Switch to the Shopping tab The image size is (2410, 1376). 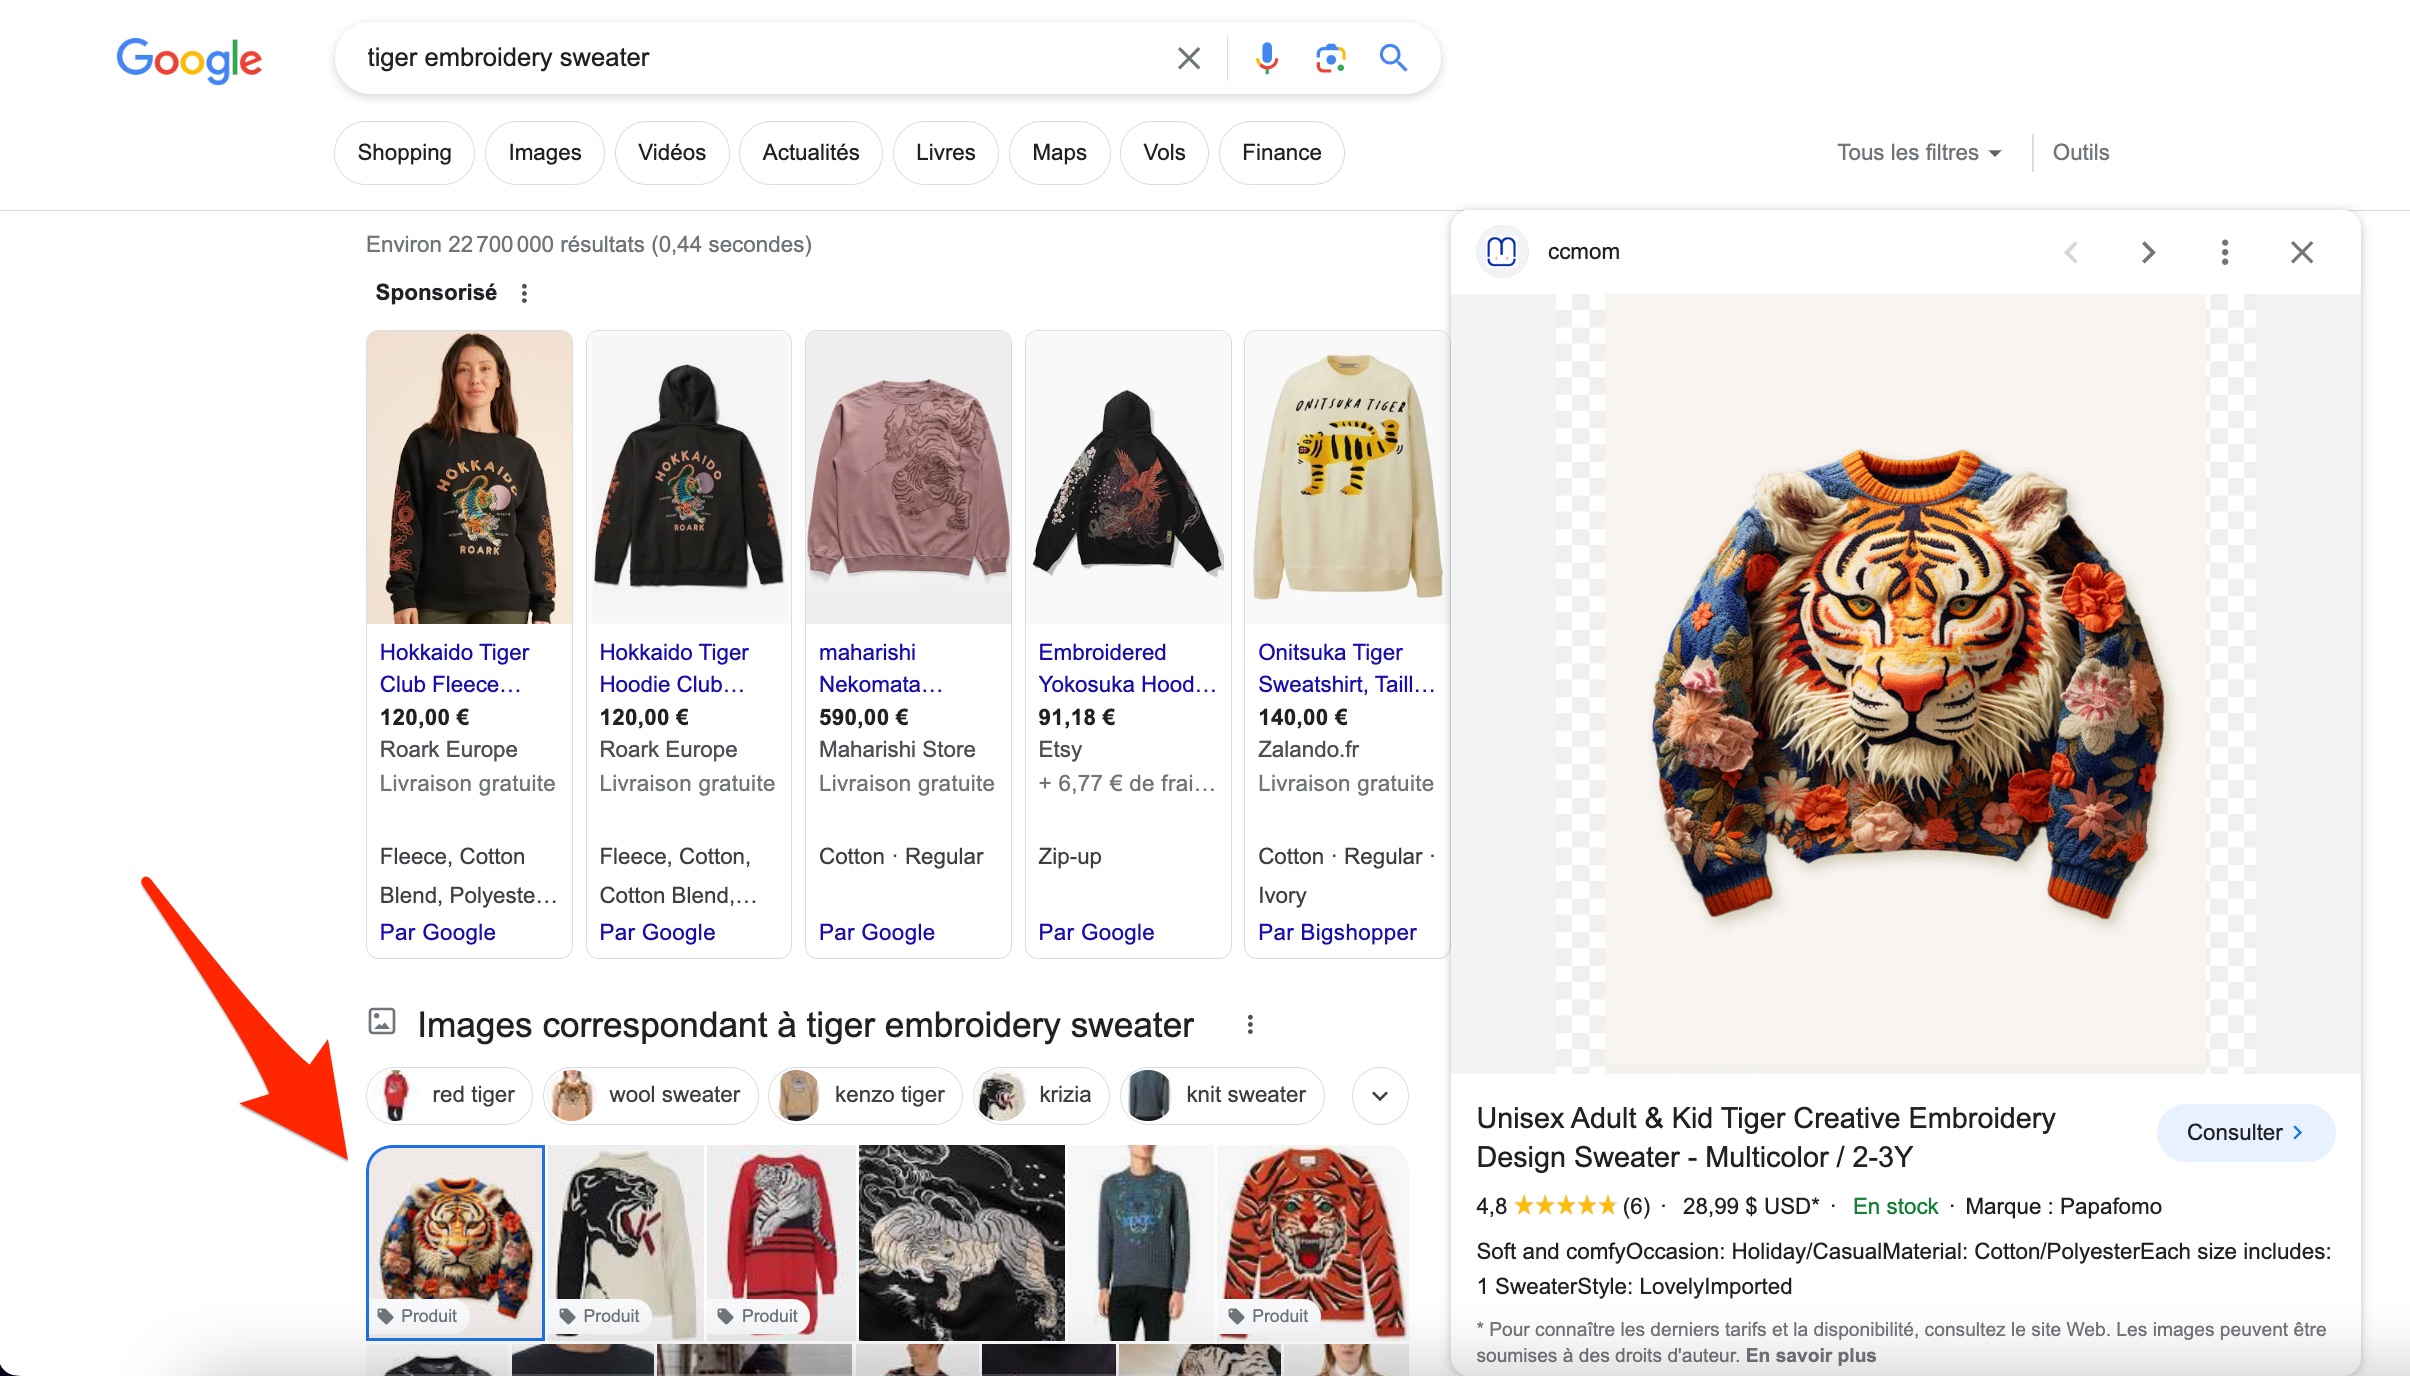pyautogui.click(x=404, y=153)
